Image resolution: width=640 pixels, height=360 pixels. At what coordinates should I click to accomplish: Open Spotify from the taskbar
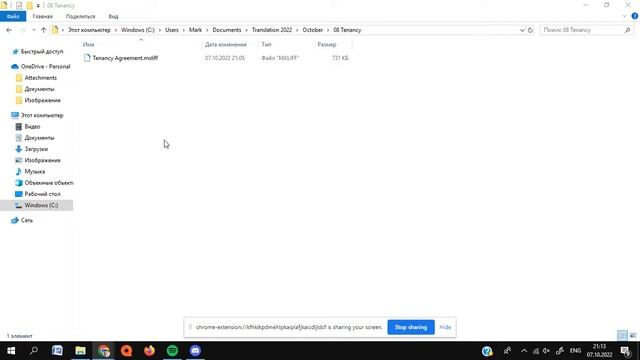tap(172, 351)
